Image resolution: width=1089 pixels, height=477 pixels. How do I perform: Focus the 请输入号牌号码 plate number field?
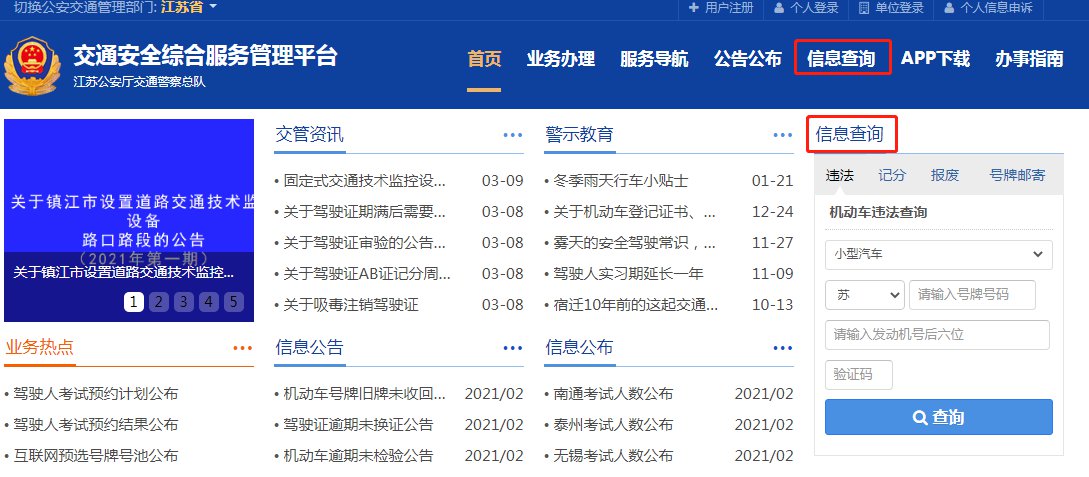point(972,294)
